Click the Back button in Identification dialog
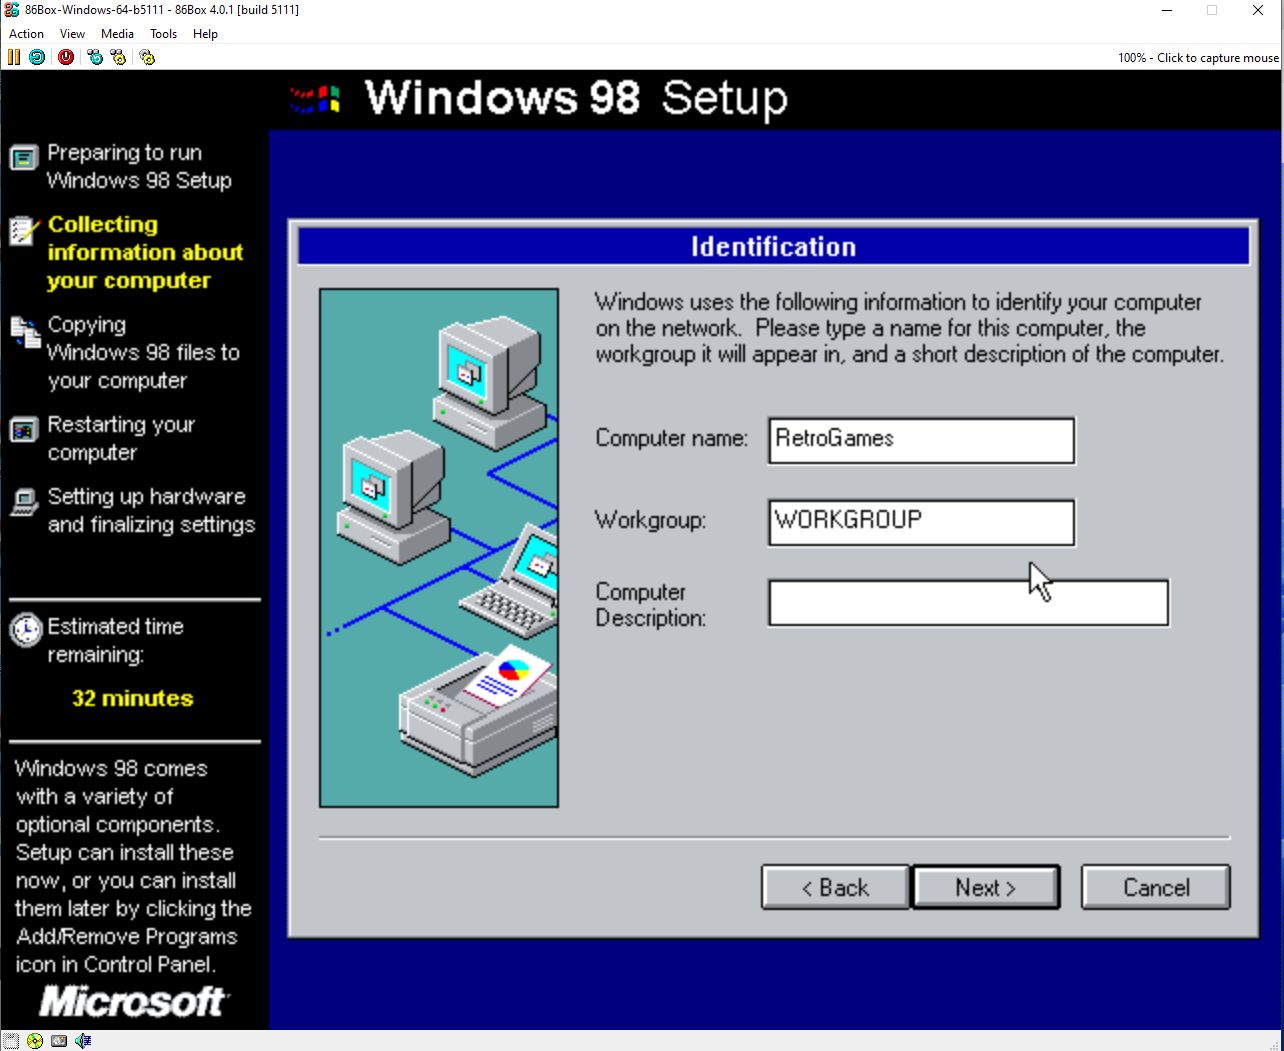Image resolution: width=1284 pixels, height=1051 pixels. pyautogui.click(x=835, y=888)
